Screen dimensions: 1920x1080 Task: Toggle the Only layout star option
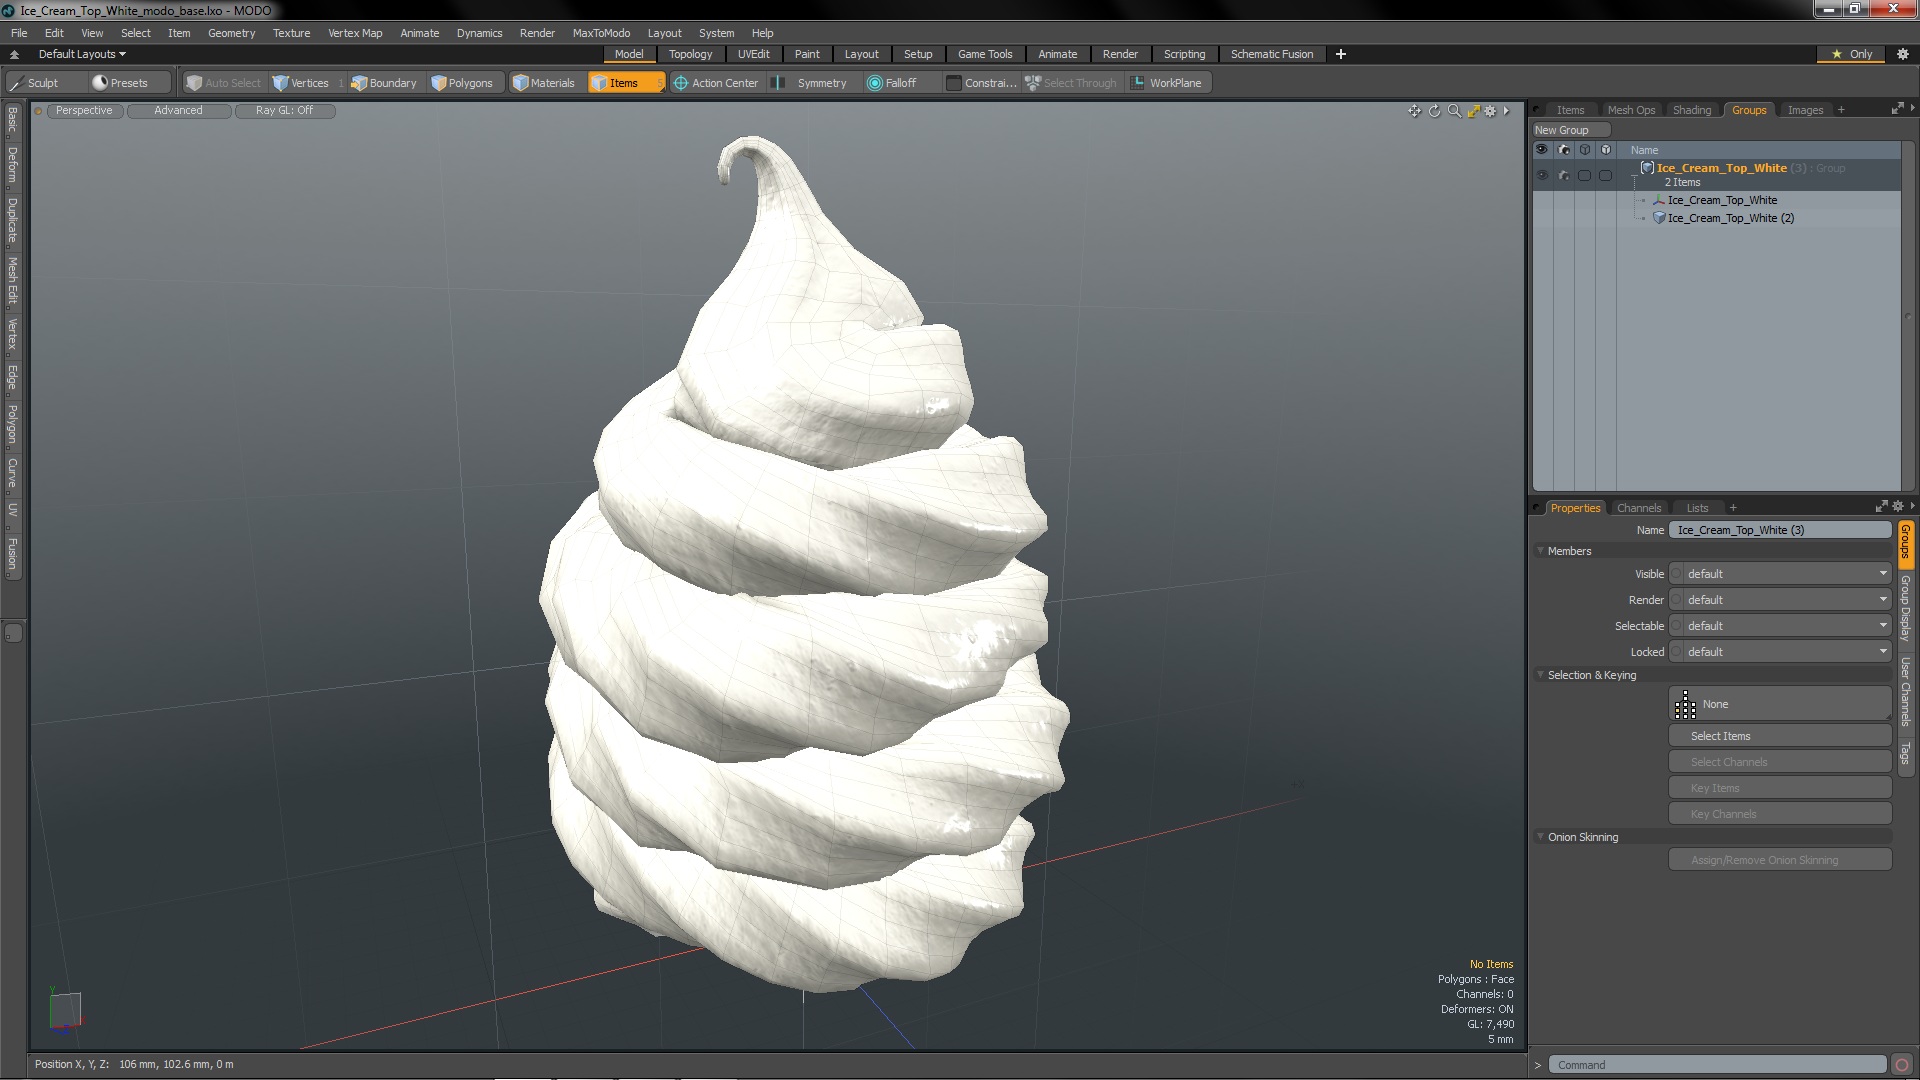pos(1852,54)
